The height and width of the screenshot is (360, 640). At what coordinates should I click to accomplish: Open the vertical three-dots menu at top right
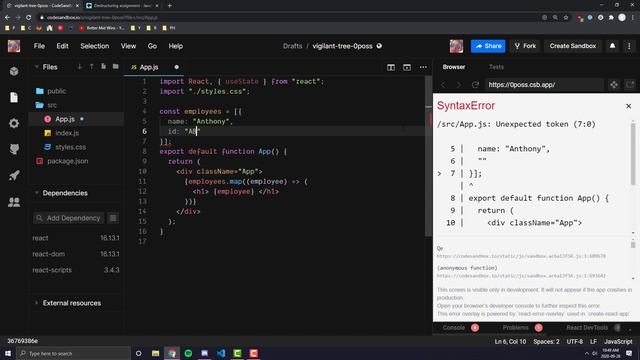click(629, 46)
